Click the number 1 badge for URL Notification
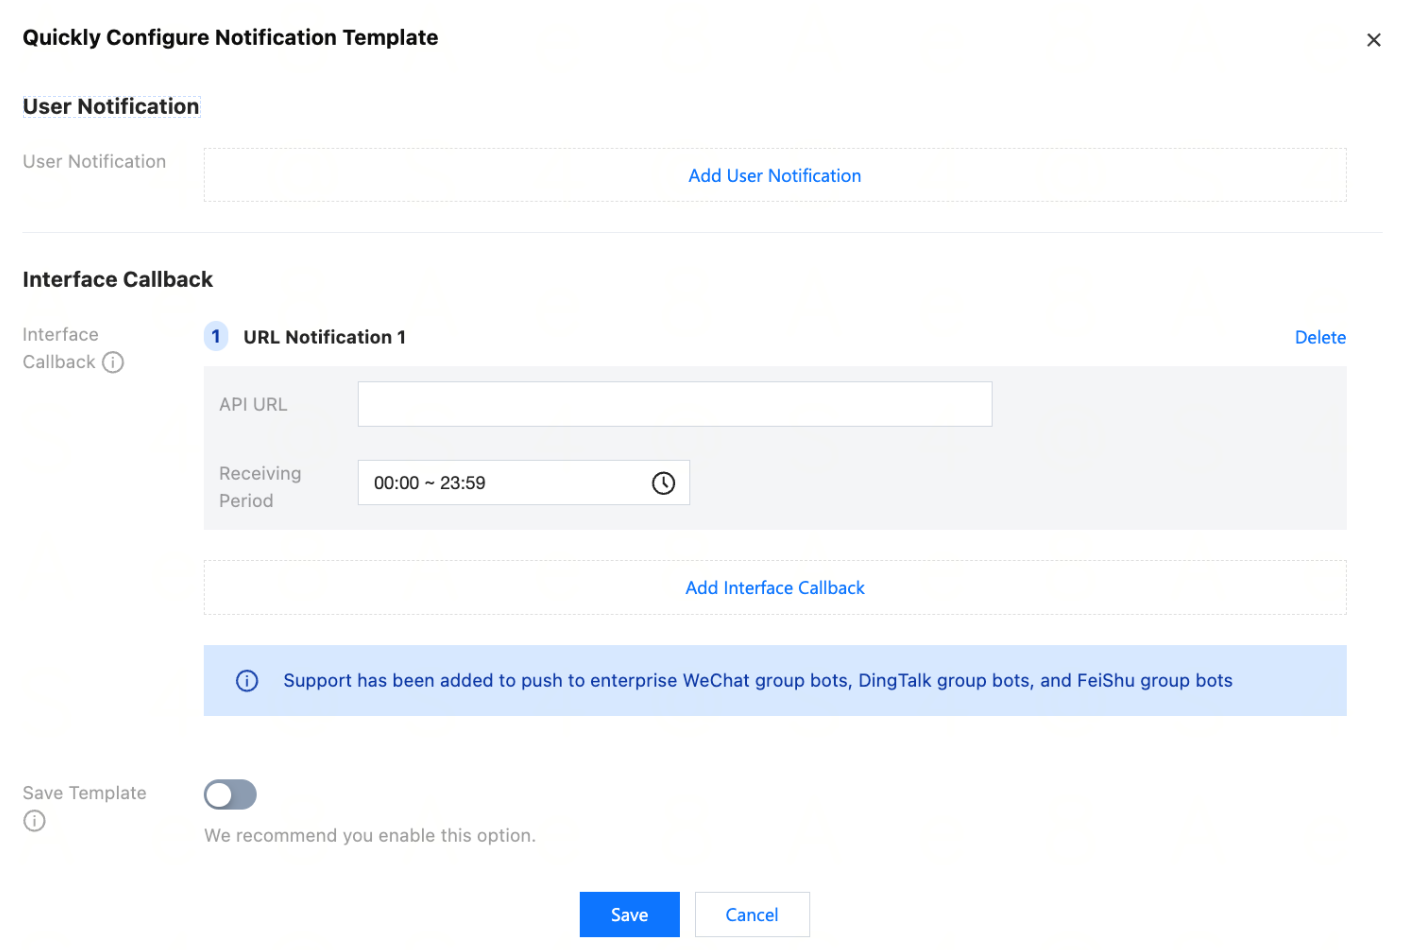This screenshot has height=950, width=1406. [x=216, y=337]
